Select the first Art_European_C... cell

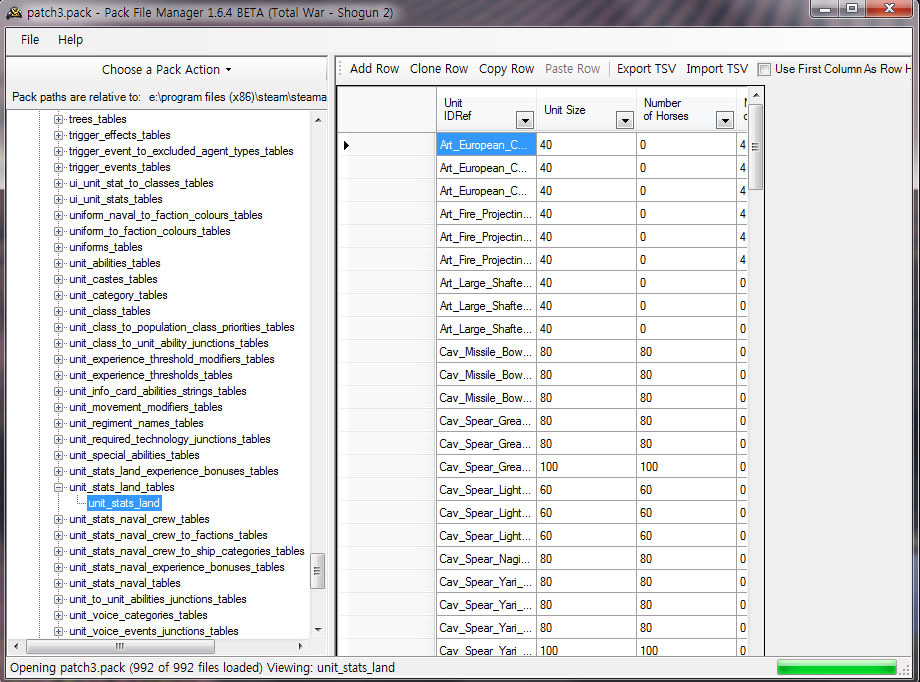tap(486, 145)
